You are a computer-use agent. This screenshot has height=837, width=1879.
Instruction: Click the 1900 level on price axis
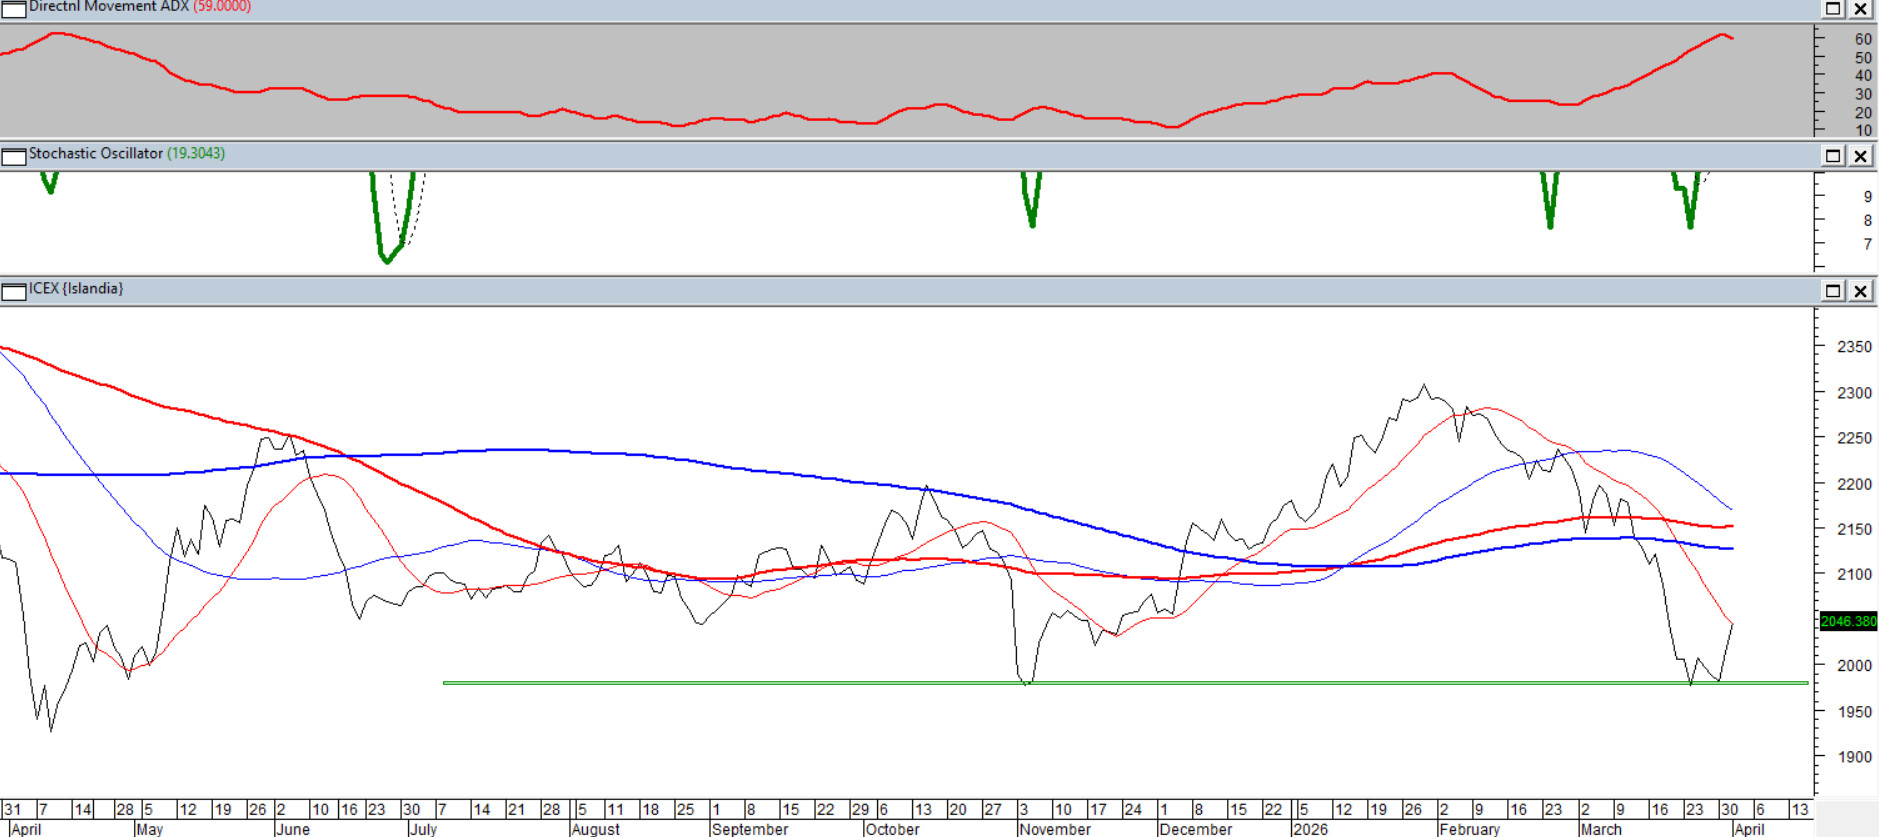coord(1854,757)
